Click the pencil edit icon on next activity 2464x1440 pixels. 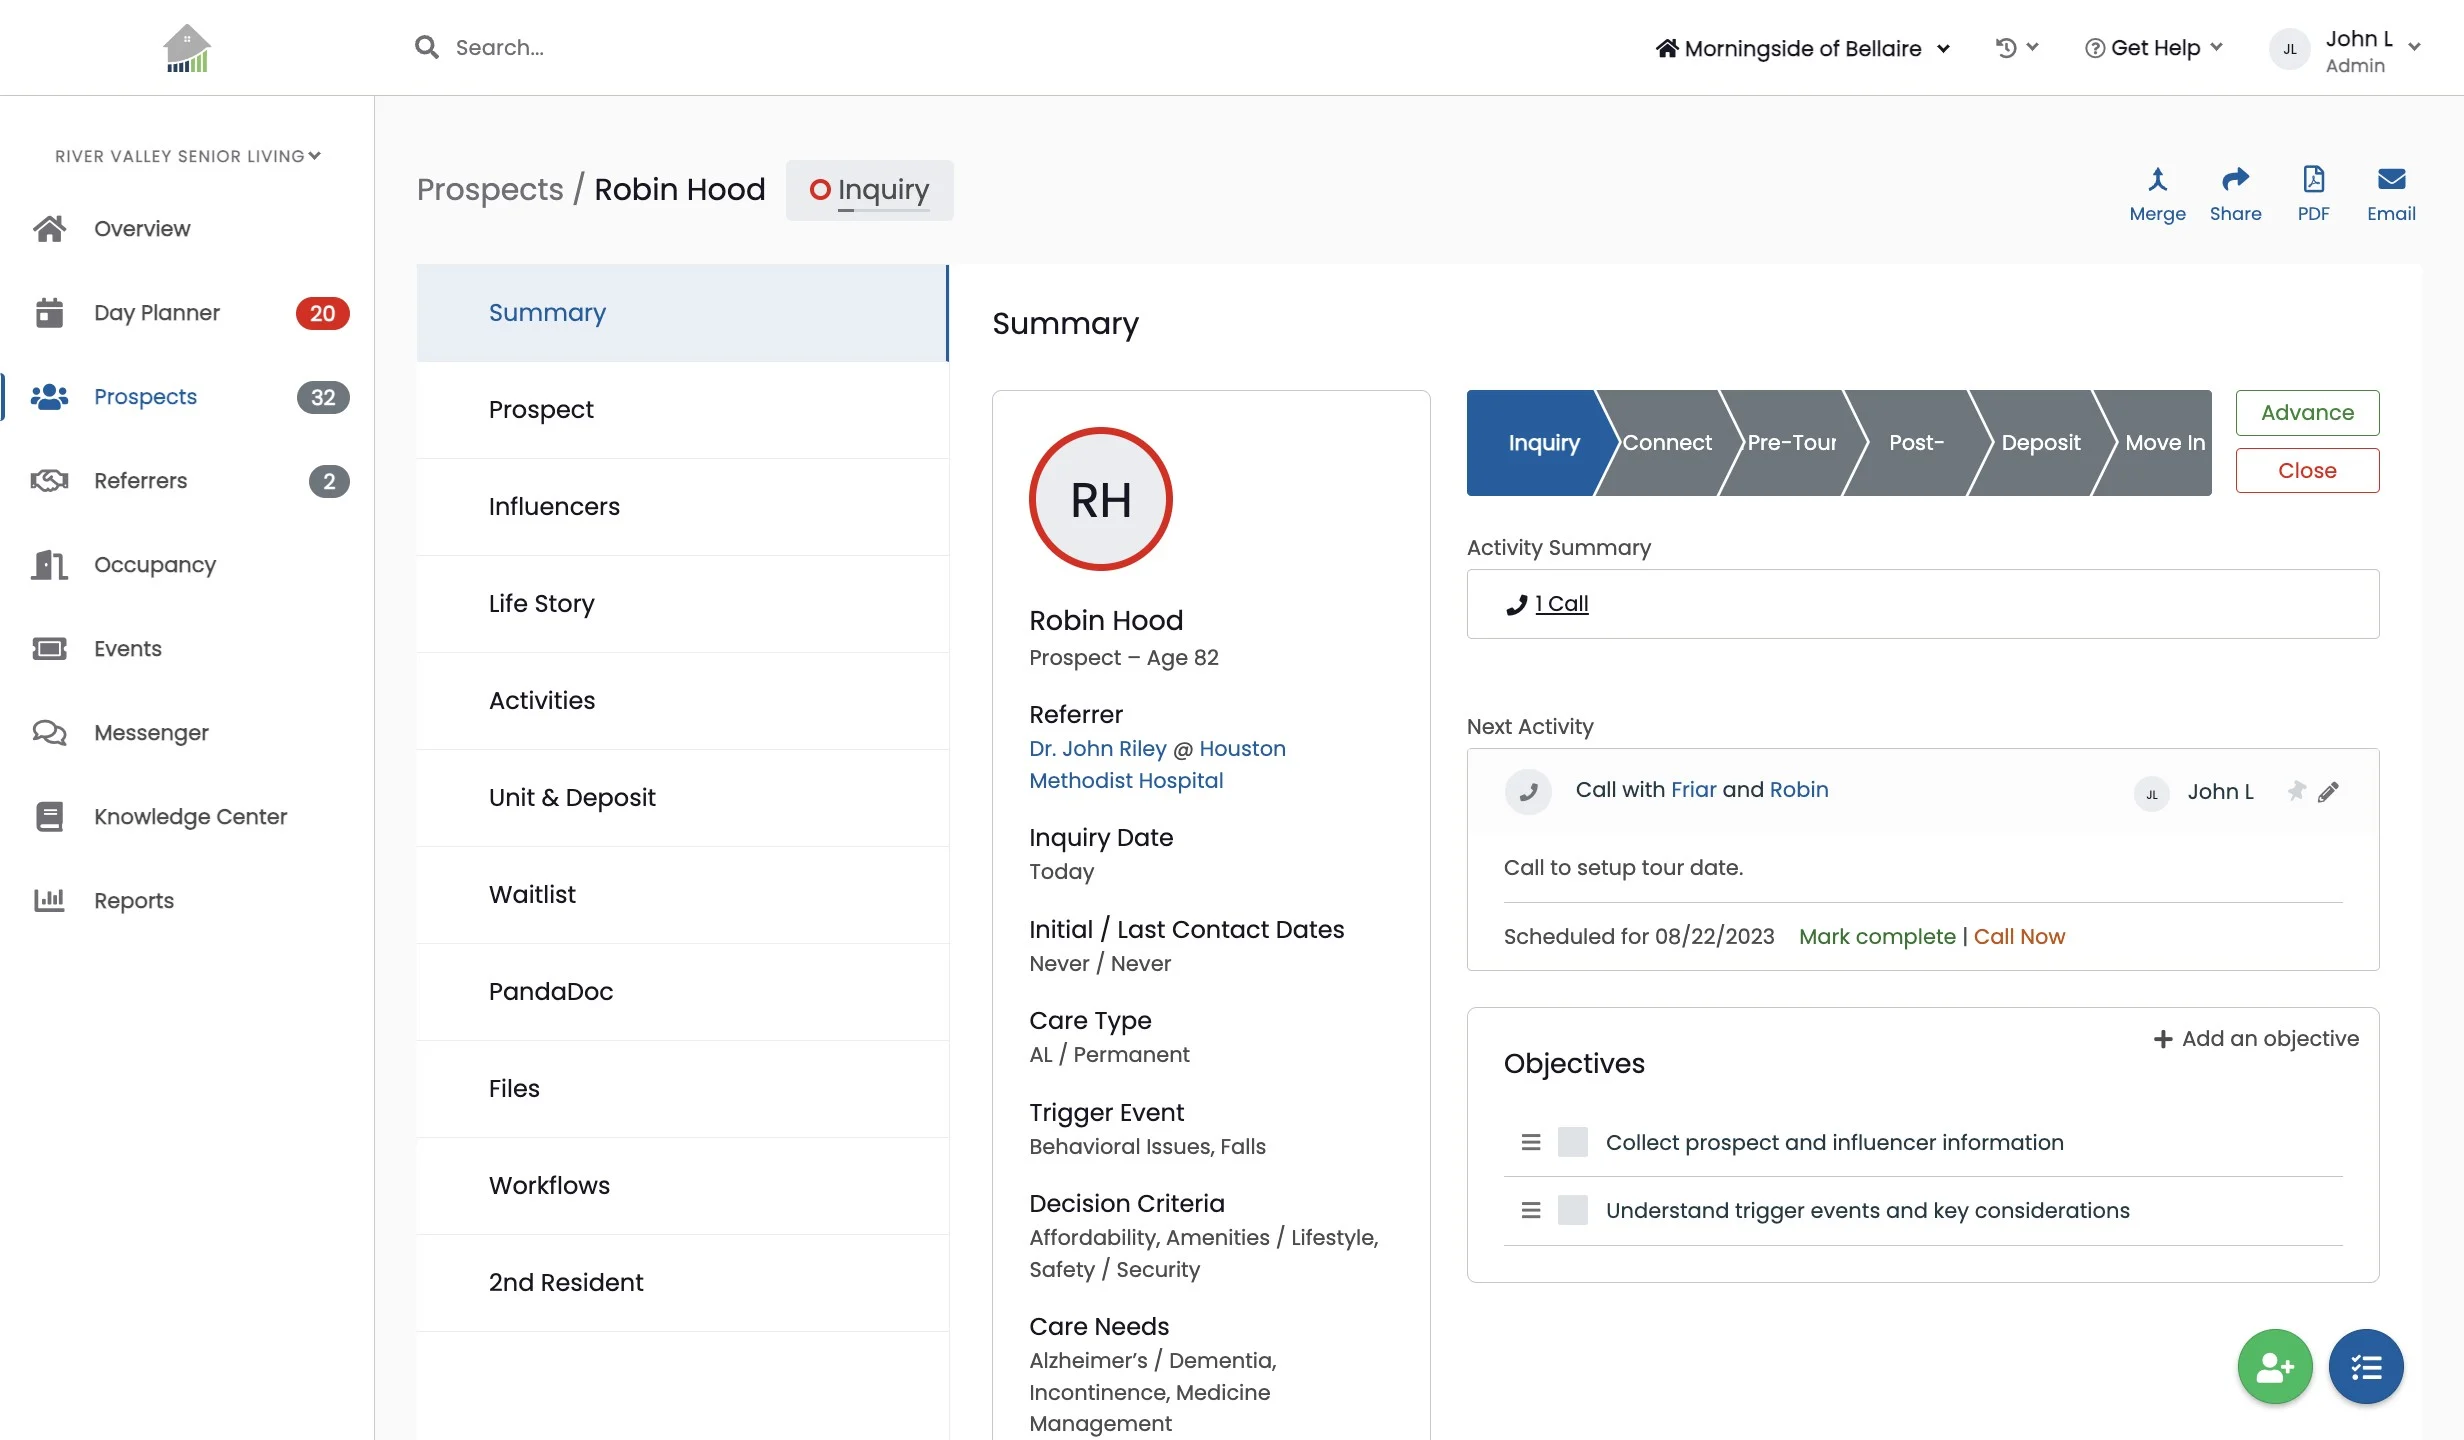pyautogui.click(x=2328, y=792)
